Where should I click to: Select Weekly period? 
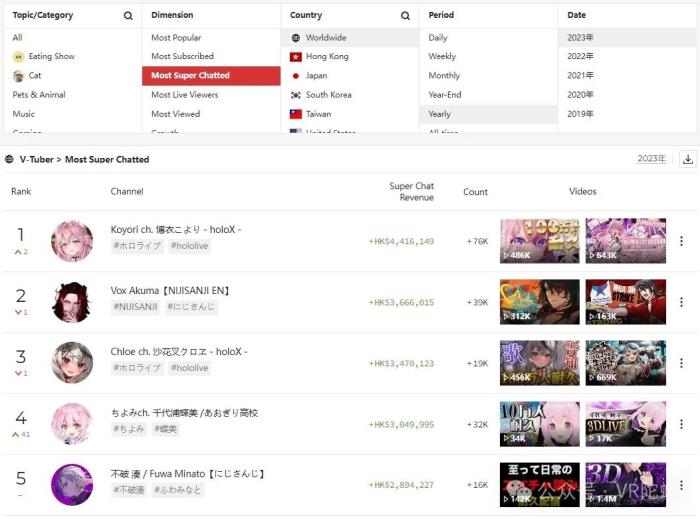pyautogui.click(x=442, y=56)
